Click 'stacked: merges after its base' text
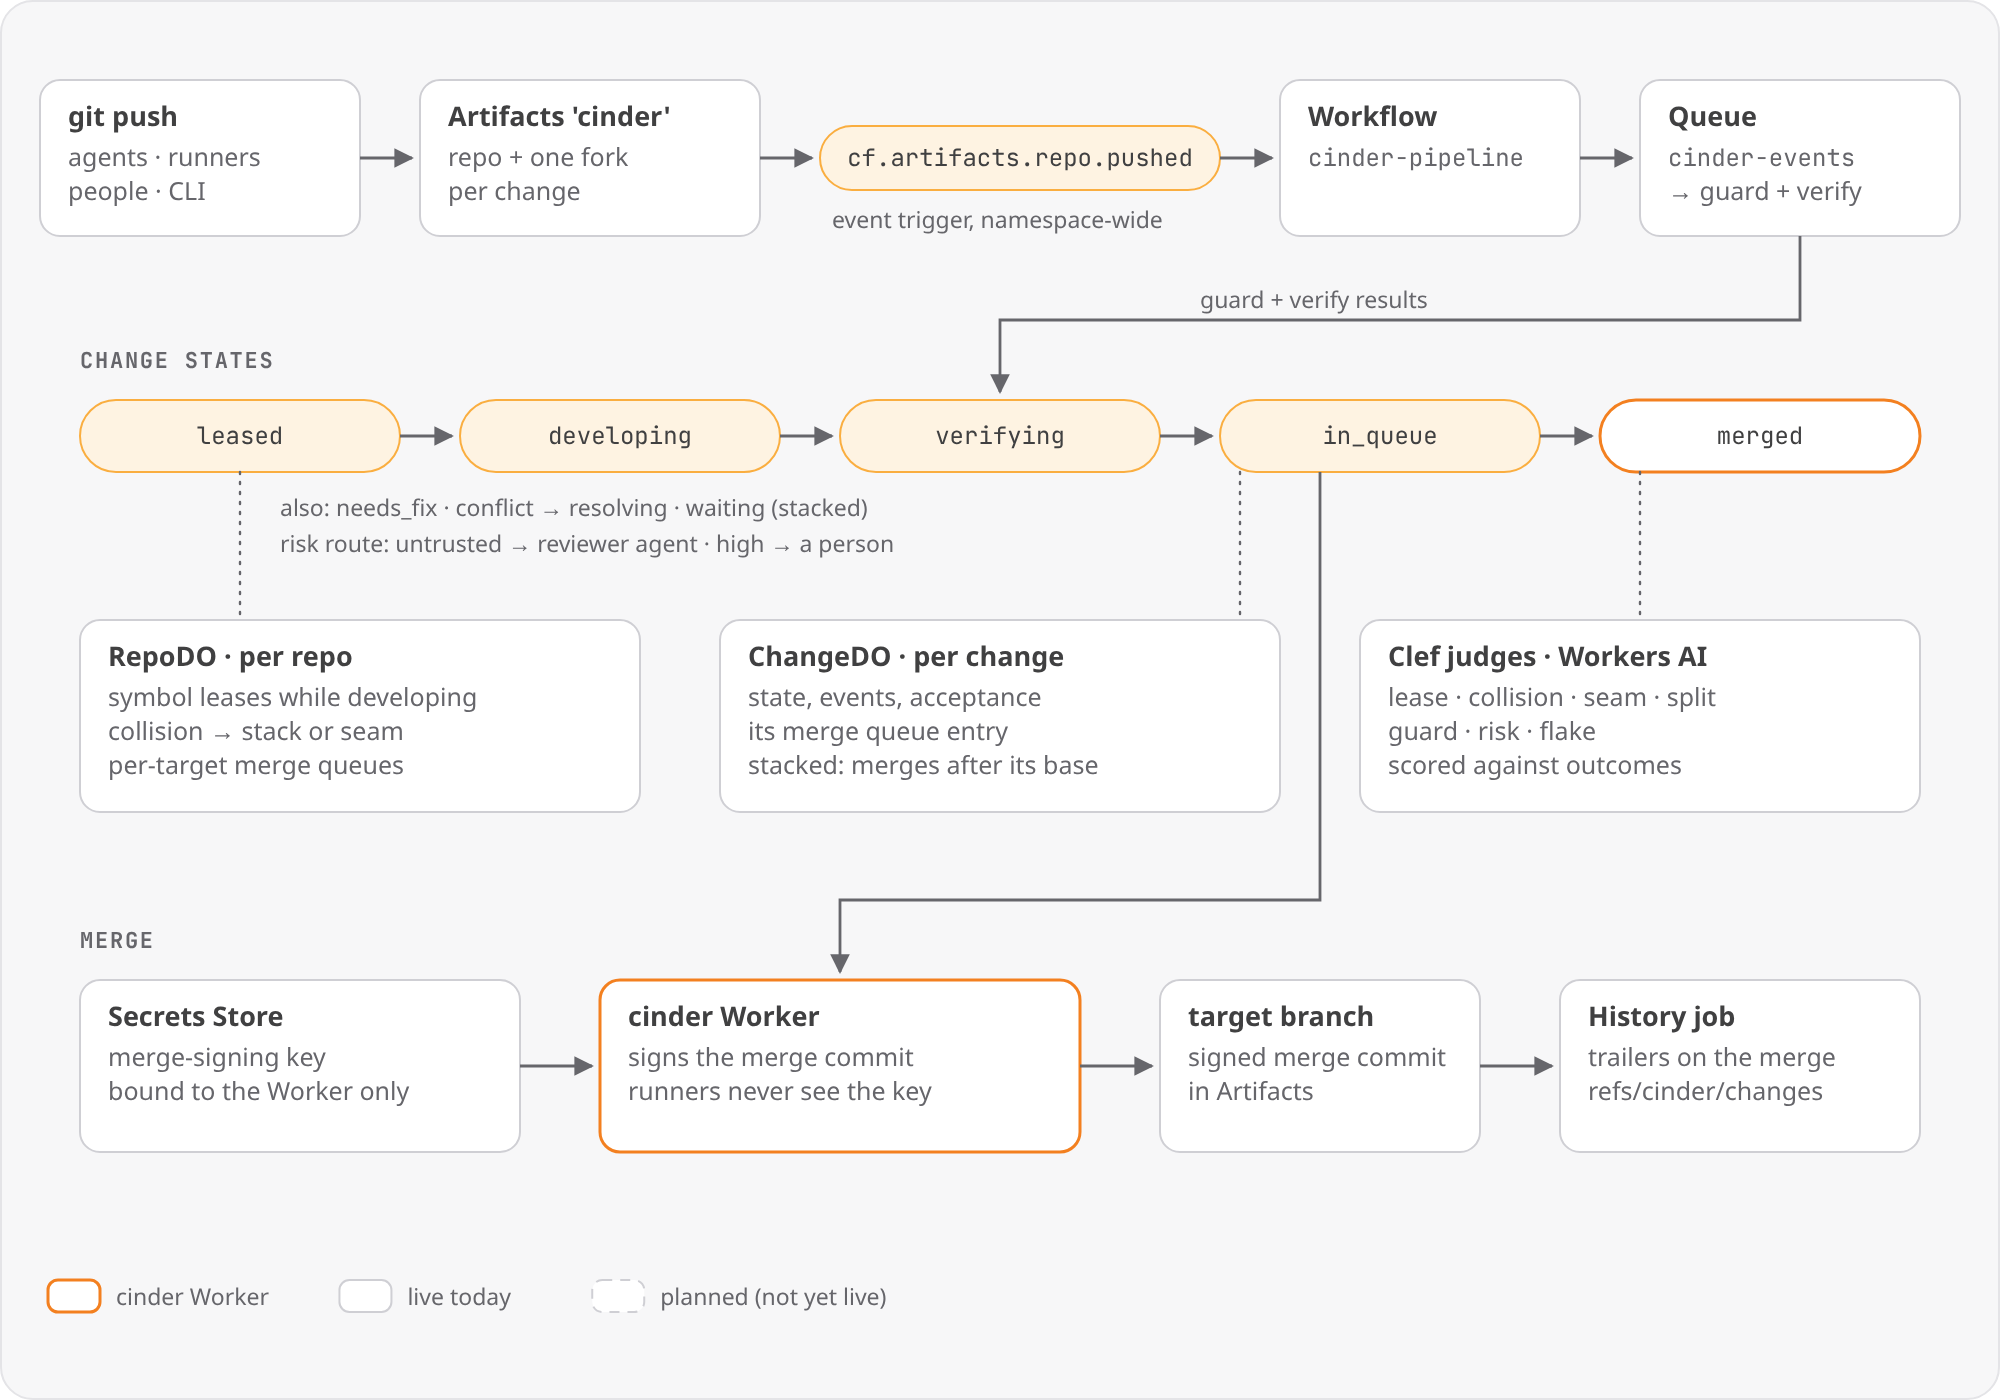The image size is (2000, 1400). pos(923,765)
